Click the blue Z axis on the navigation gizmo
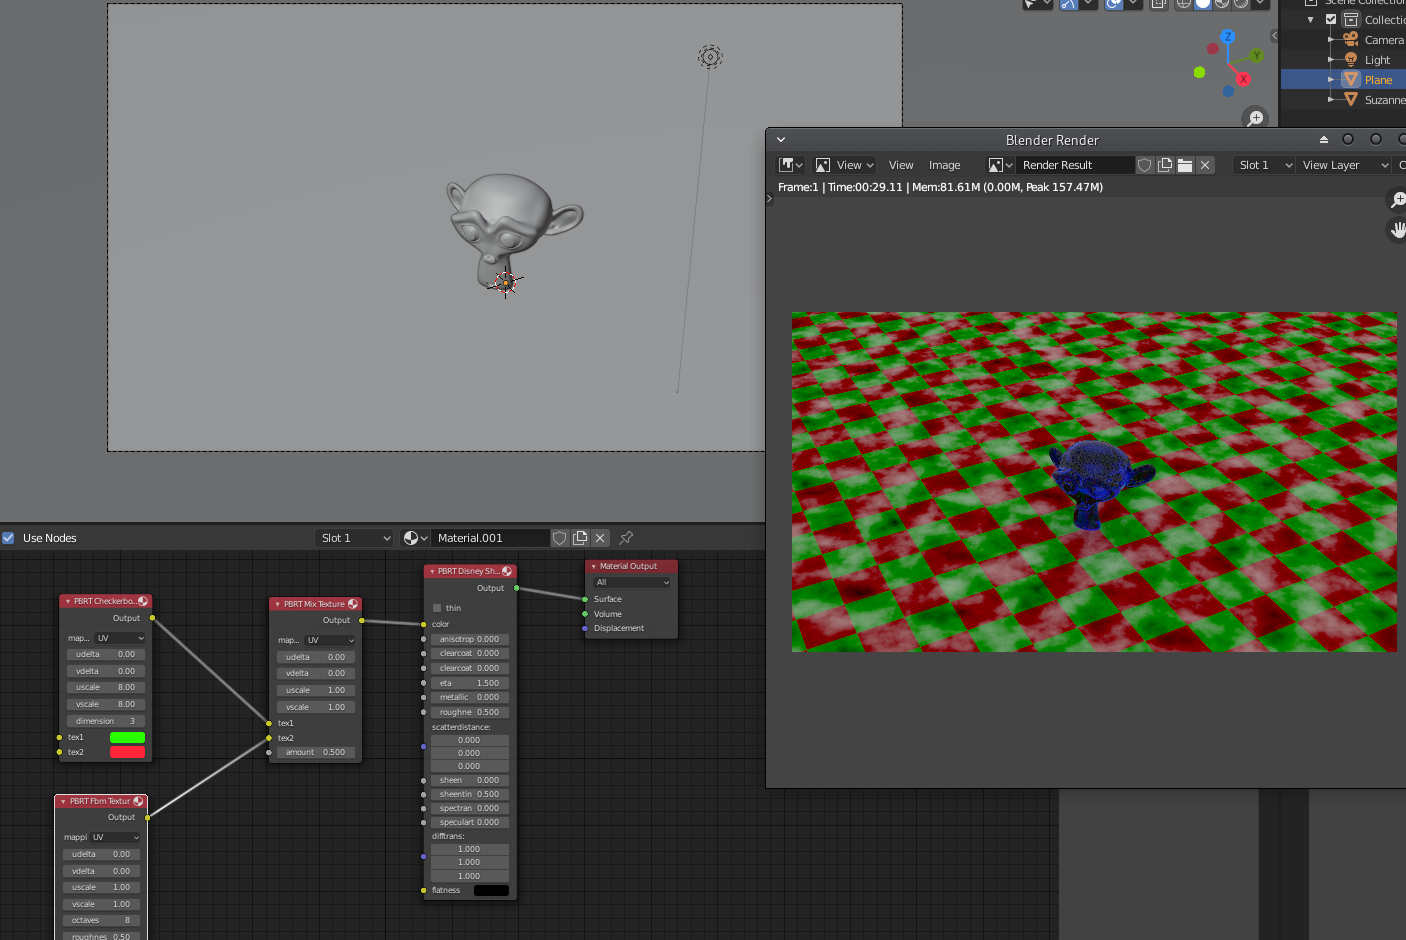Screen dimensions: 1406x940 pos(1228,37)
